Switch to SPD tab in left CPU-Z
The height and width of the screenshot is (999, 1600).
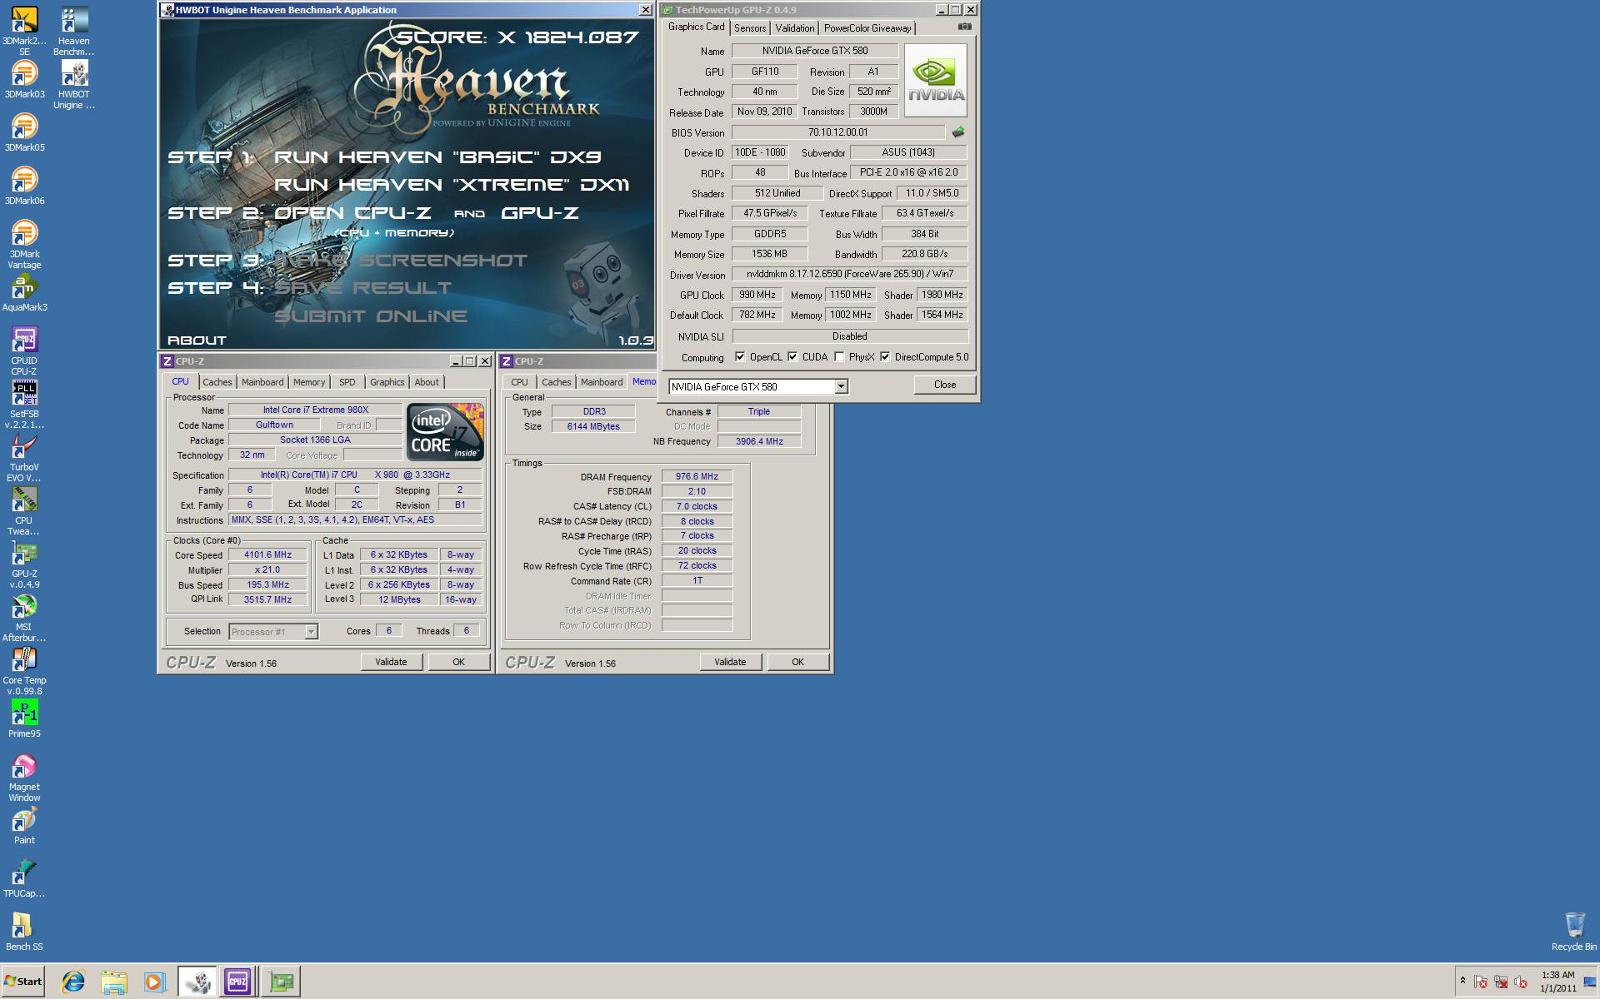347,382
